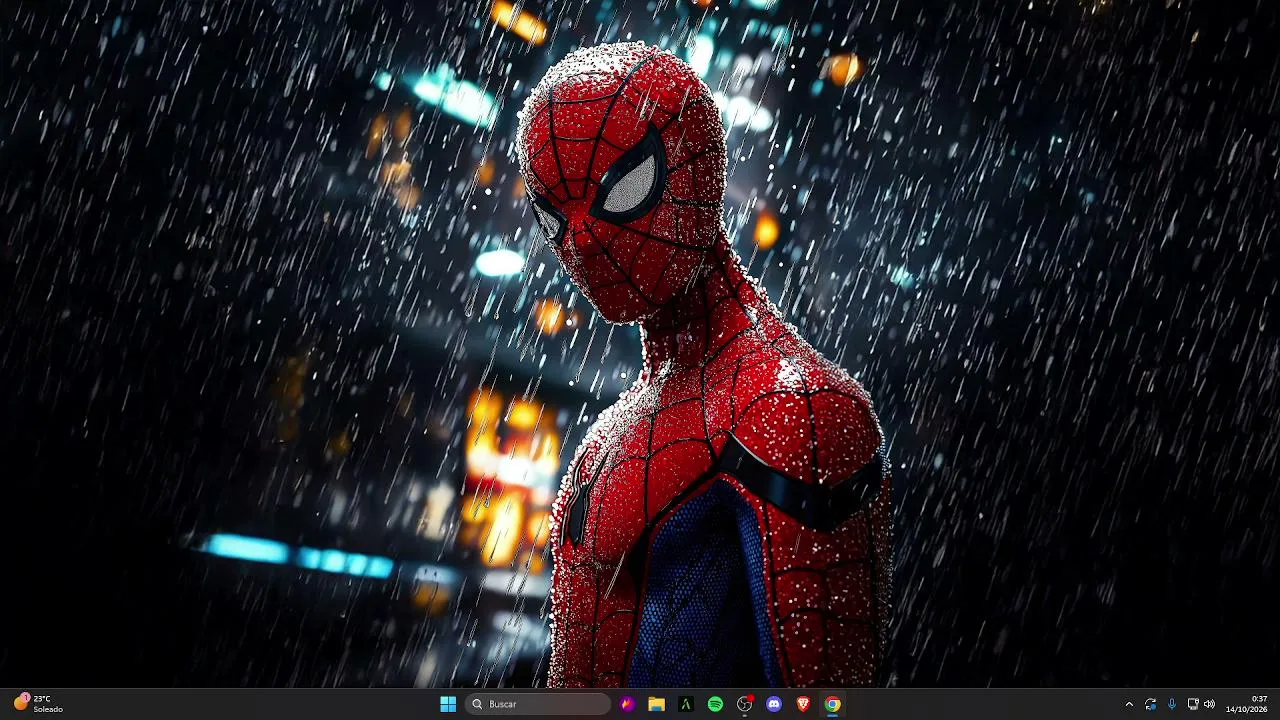The height and width of the screenshot is (720, 1280).
Task: Switch to the Google Chrome window
Action: click(x=832, y=704)
